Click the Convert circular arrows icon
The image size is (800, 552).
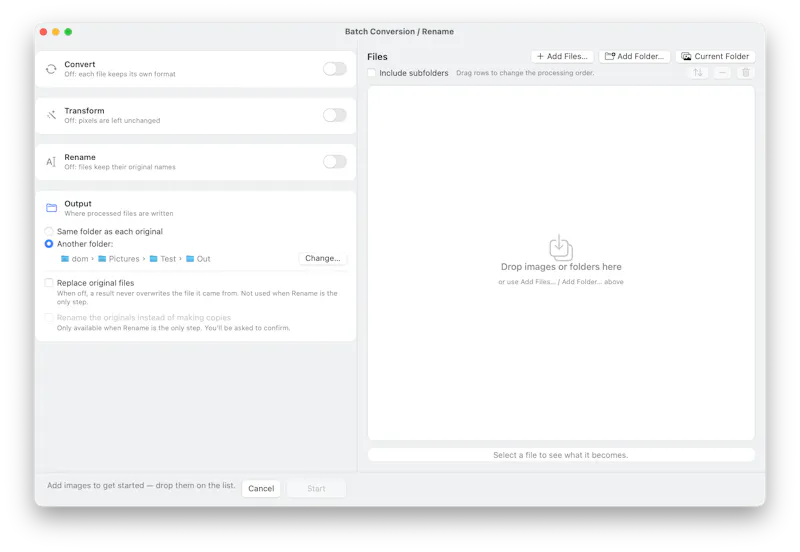[51, 69]
